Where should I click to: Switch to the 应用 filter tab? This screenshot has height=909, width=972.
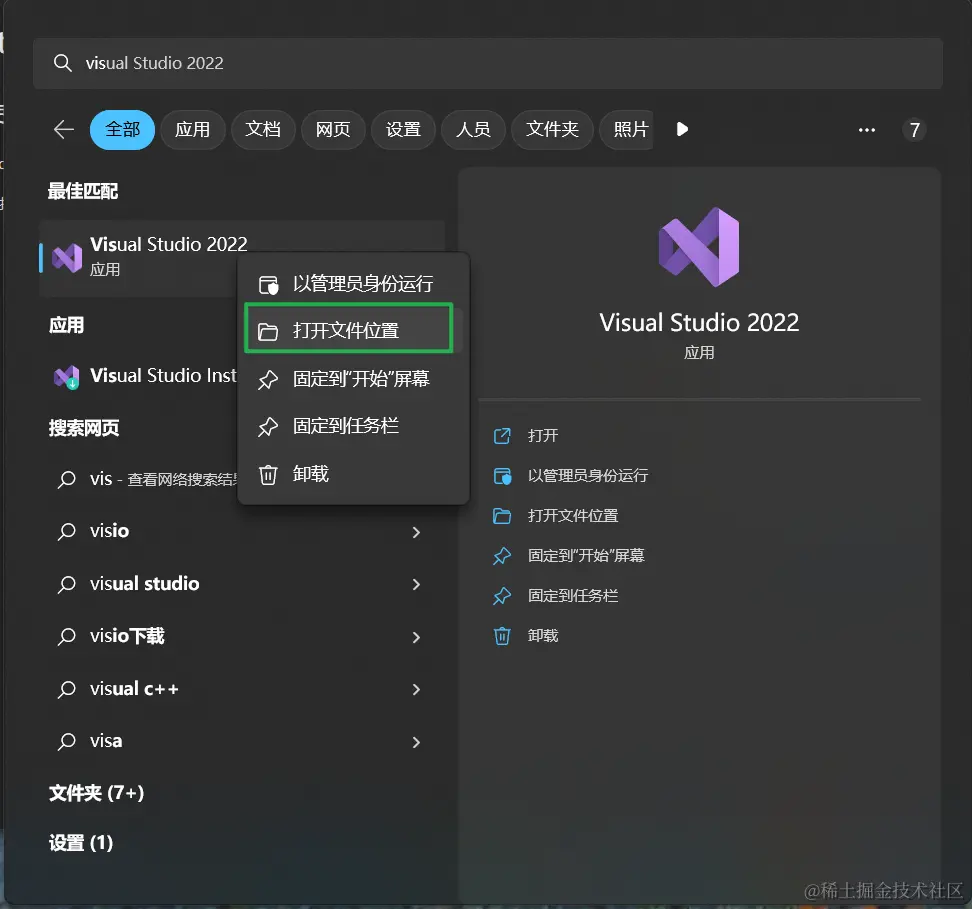pyautogui.click(x=192, y=130)
